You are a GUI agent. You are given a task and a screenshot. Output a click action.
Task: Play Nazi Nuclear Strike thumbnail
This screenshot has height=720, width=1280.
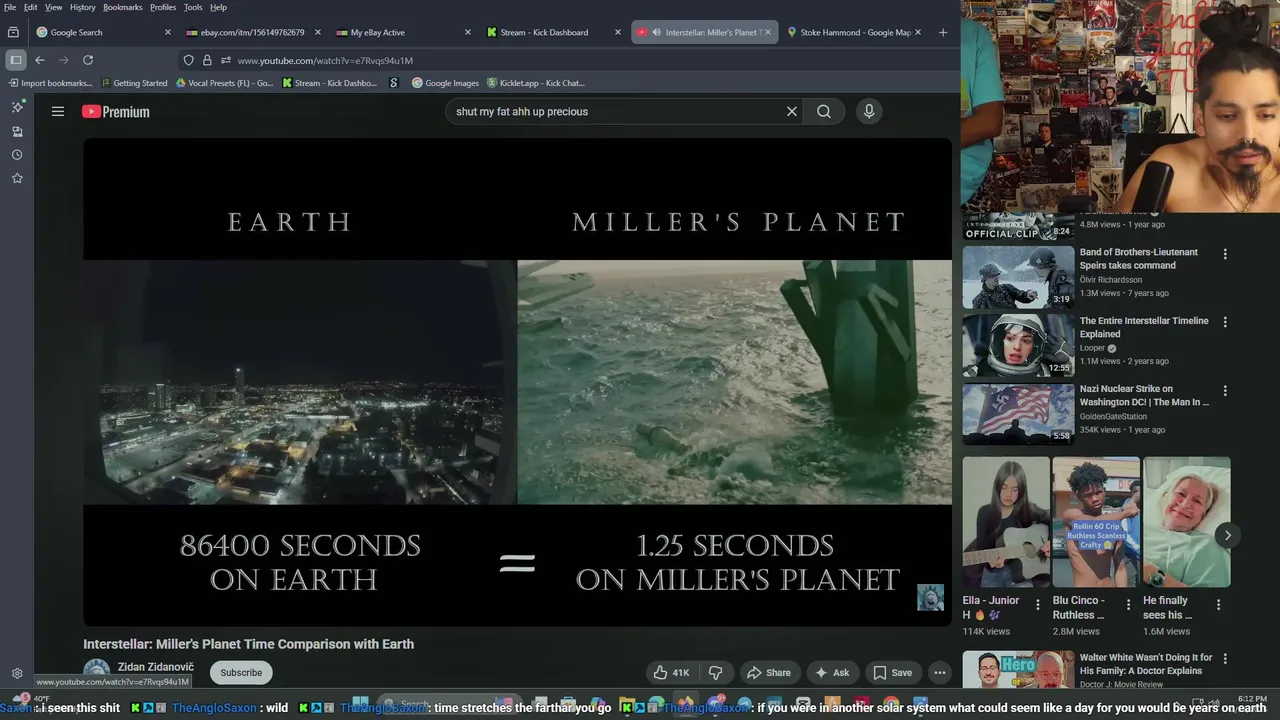click(1018, 413)
